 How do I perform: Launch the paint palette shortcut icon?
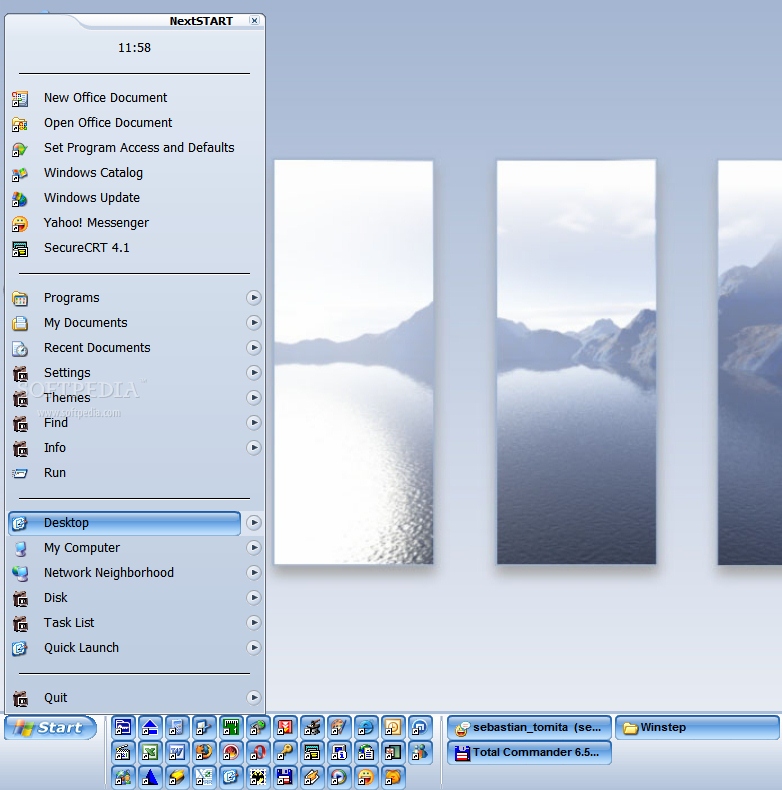(339, 727)
